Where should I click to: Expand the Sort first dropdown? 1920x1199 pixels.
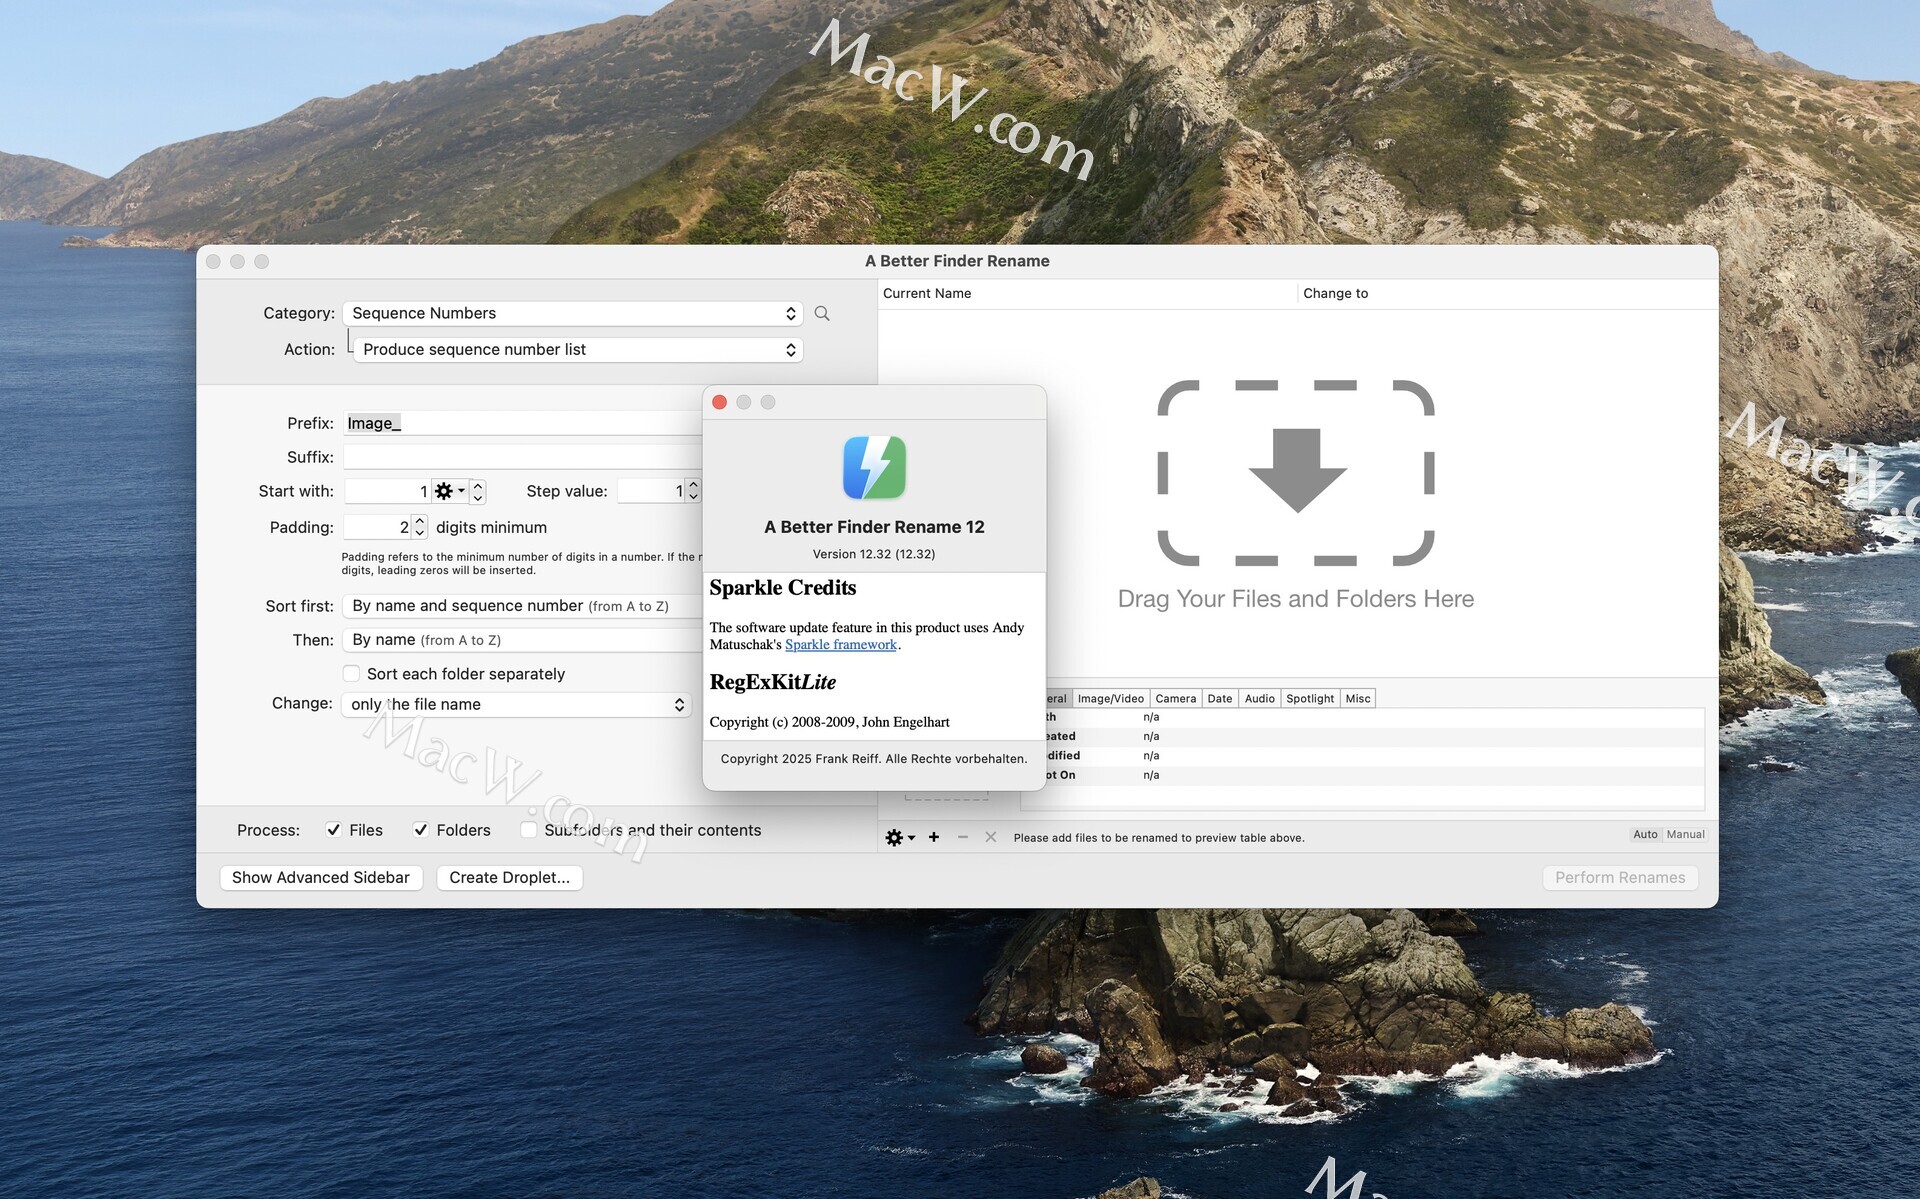(x=522, y=606)
